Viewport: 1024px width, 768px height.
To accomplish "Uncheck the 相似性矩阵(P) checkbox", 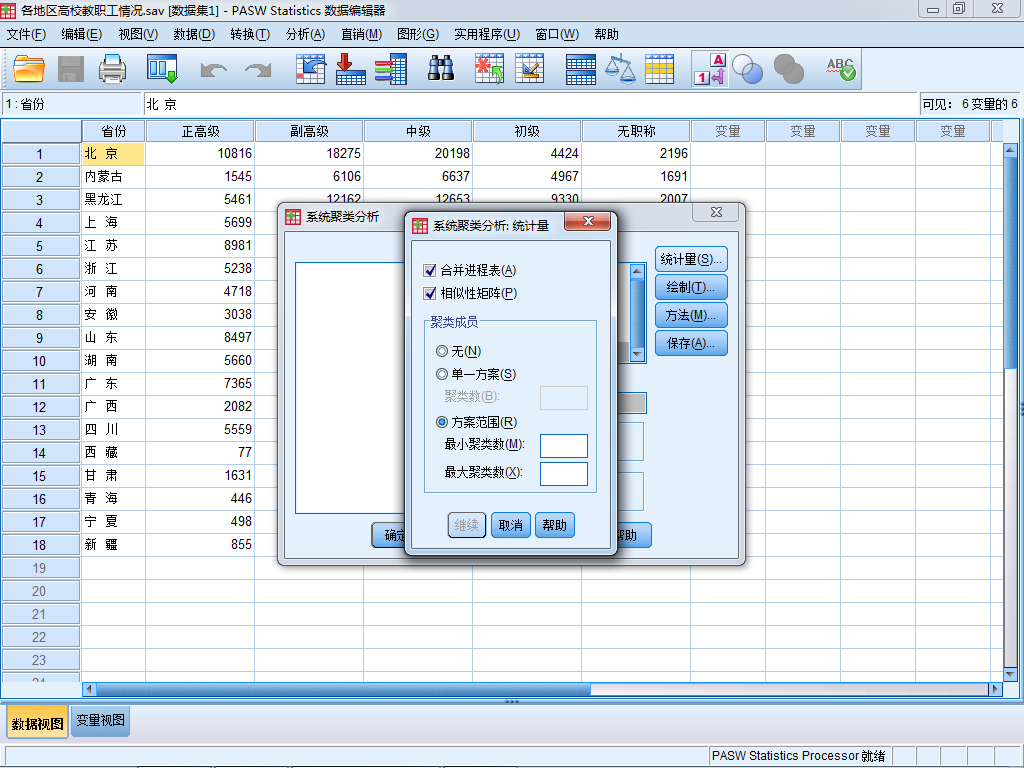I will pyautogui.click(x=430, y=294).
